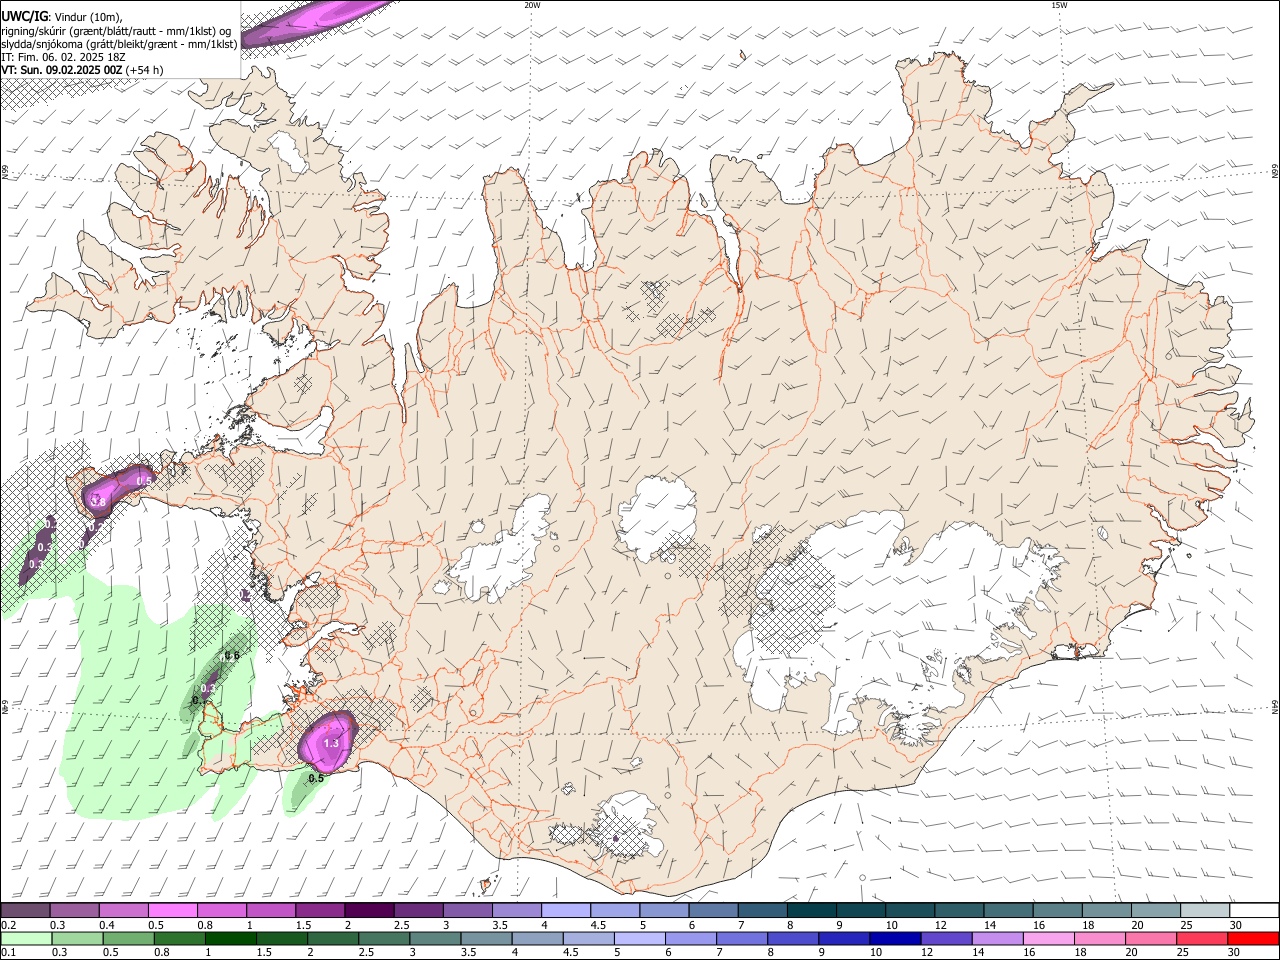The image size is (1280, 960).
Task: Select the light pink 16 swatch in rain legend
Action: tap(1049, 939)
